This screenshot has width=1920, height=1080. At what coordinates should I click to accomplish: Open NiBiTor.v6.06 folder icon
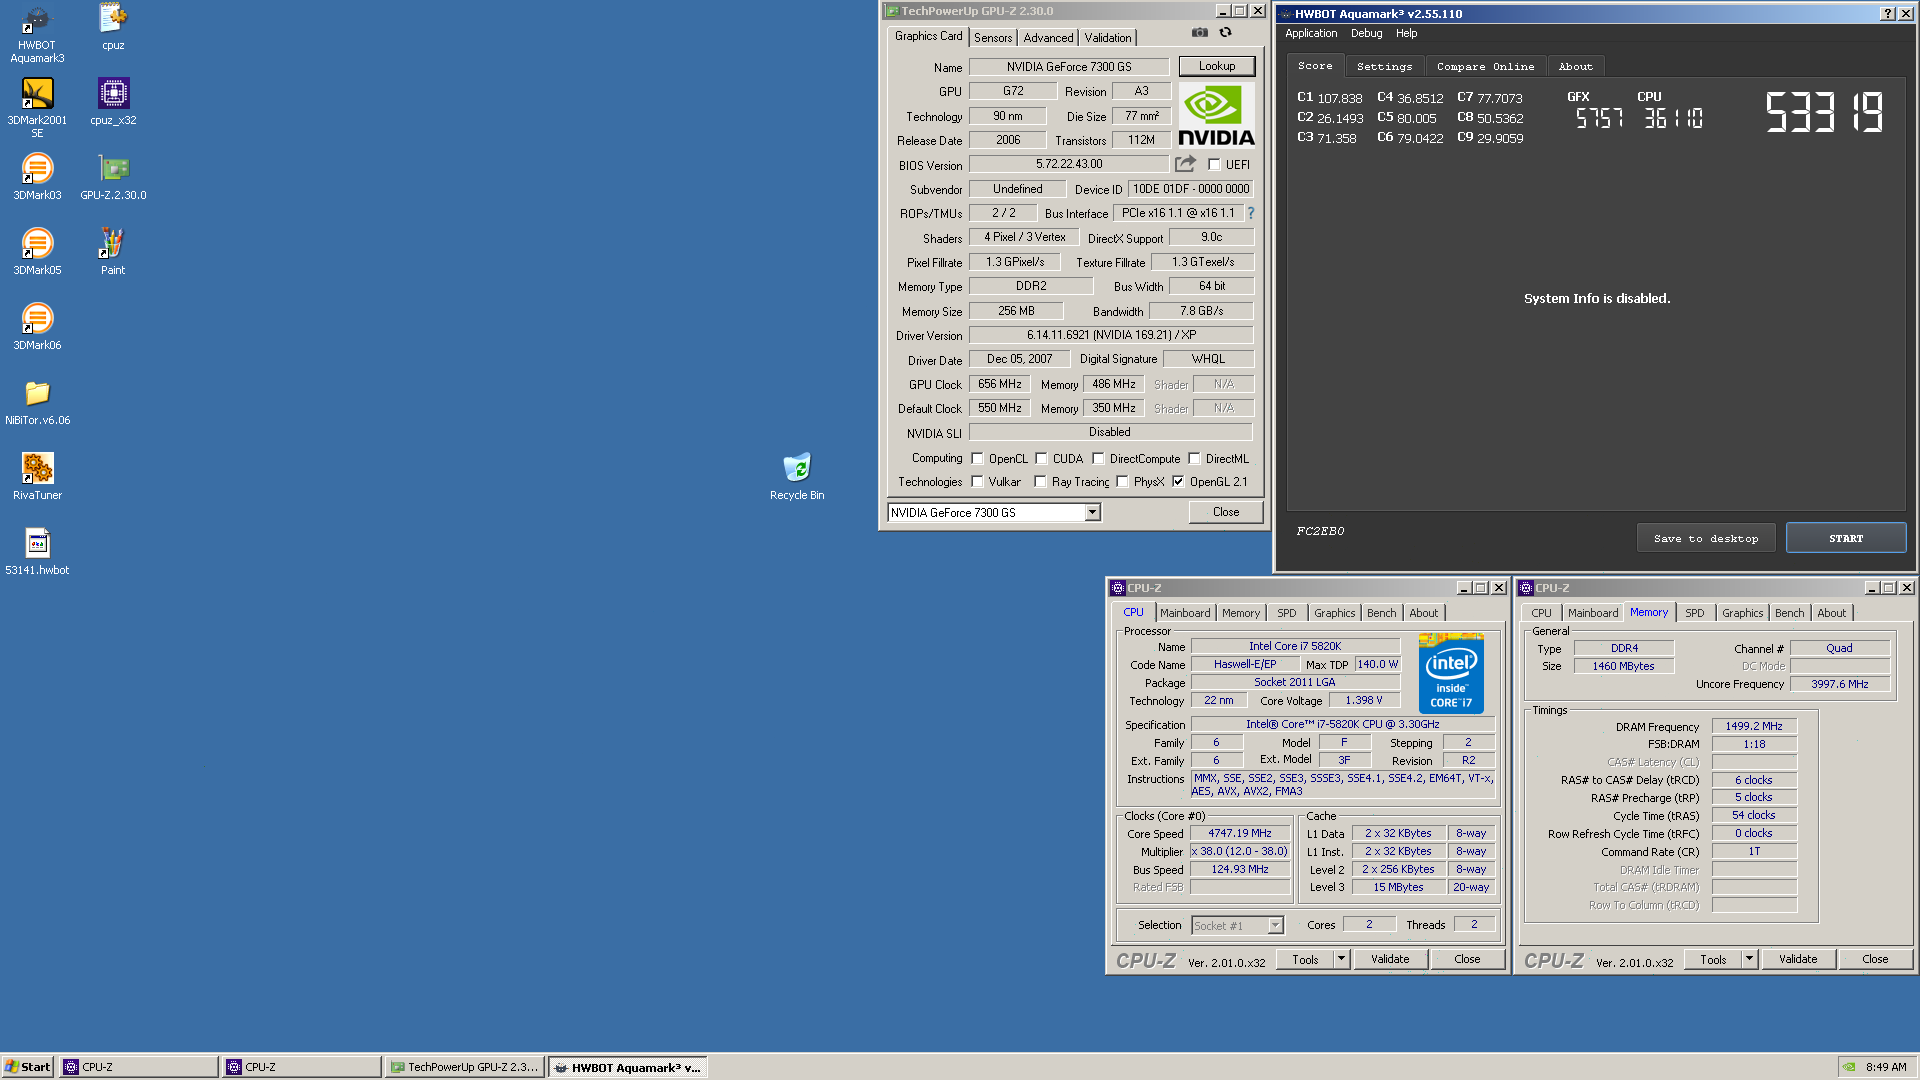(37, 402)
